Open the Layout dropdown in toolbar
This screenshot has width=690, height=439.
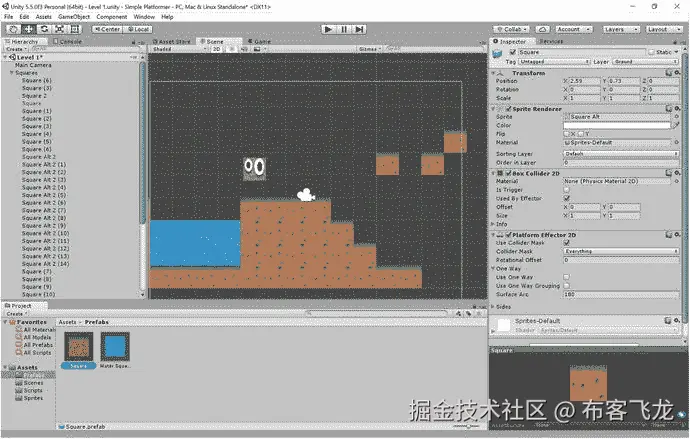663,29
